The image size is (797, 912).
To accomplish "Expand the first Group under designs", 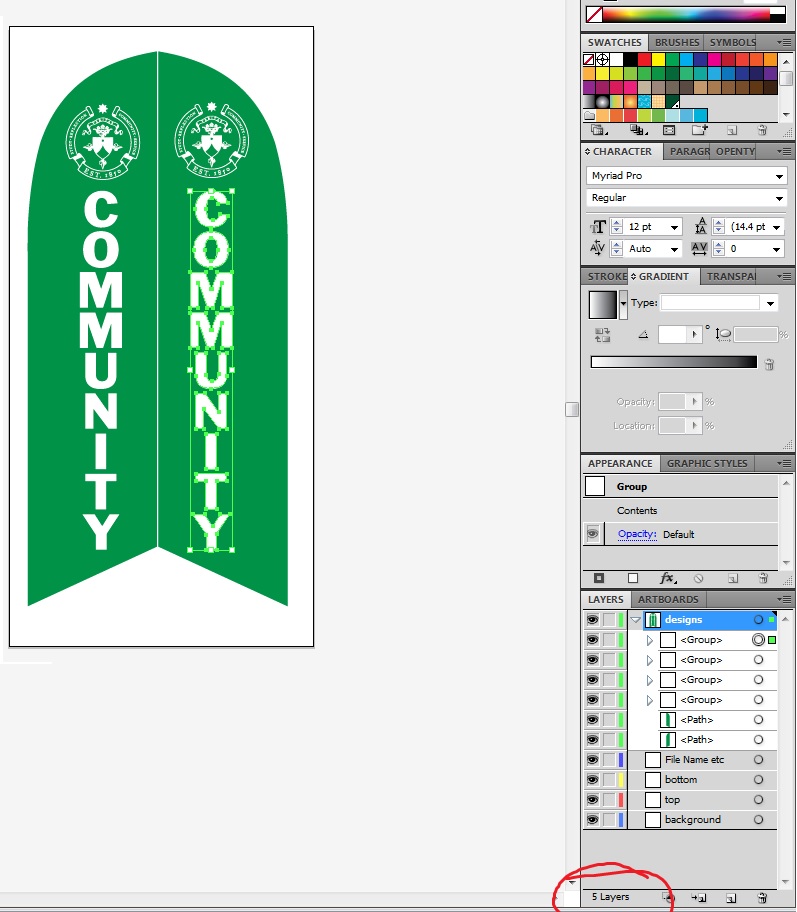I will coord(650,640).
